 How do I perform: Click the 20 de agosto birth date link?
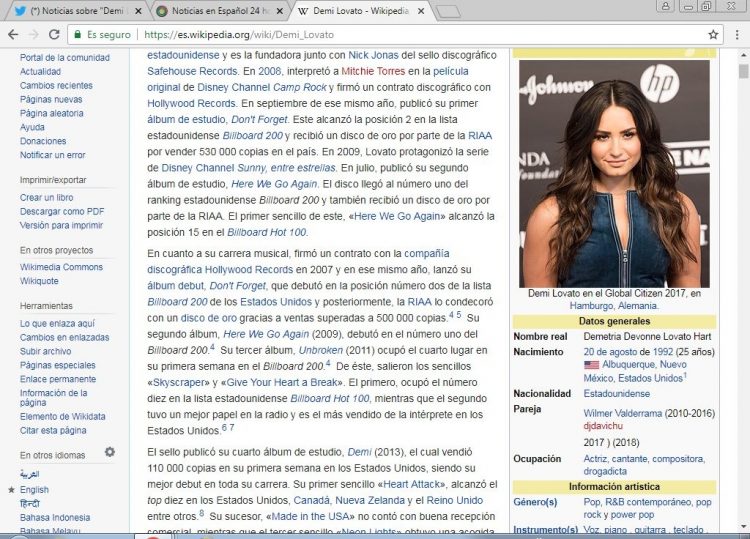pyautogui.click(x=610, y=352)
